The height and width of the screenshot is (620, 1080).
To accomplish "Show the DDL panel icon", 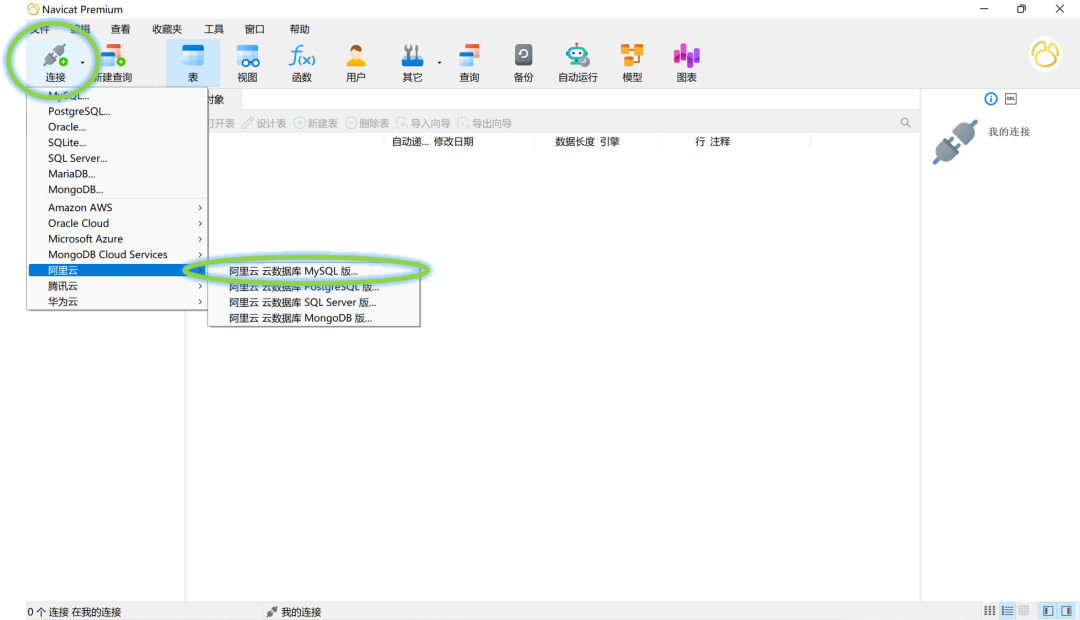I will 1010,99.
